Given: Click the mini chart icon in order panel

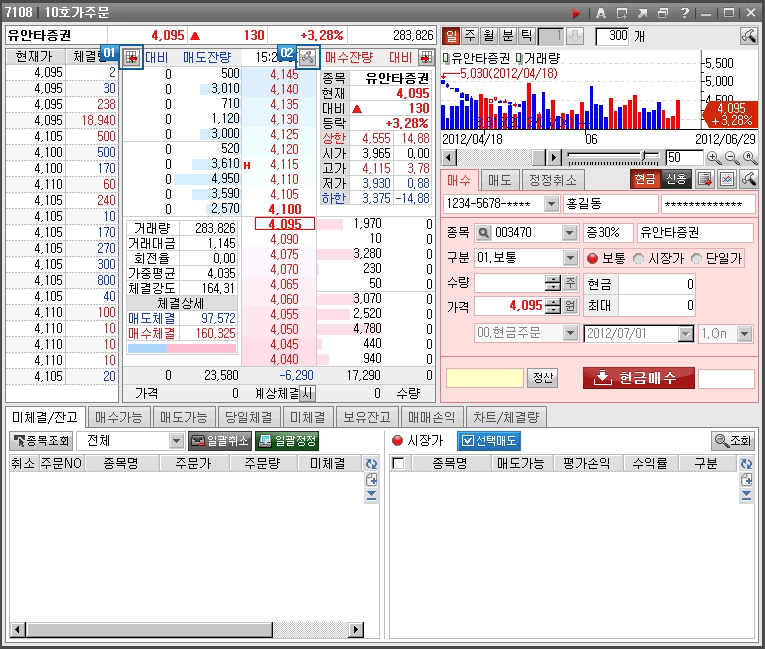Looking at the screenshot, I should click(x=727, y=179).
